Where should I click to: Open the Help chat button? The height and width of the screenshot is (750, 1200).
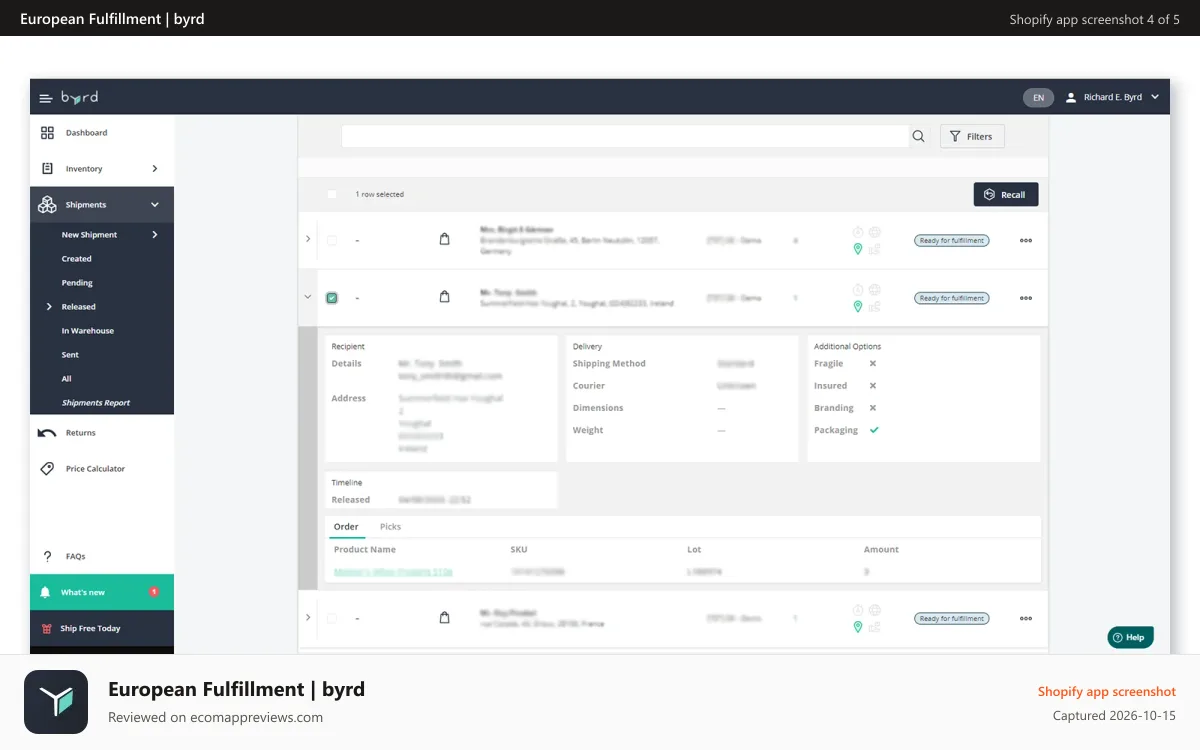coord(1130,637)
